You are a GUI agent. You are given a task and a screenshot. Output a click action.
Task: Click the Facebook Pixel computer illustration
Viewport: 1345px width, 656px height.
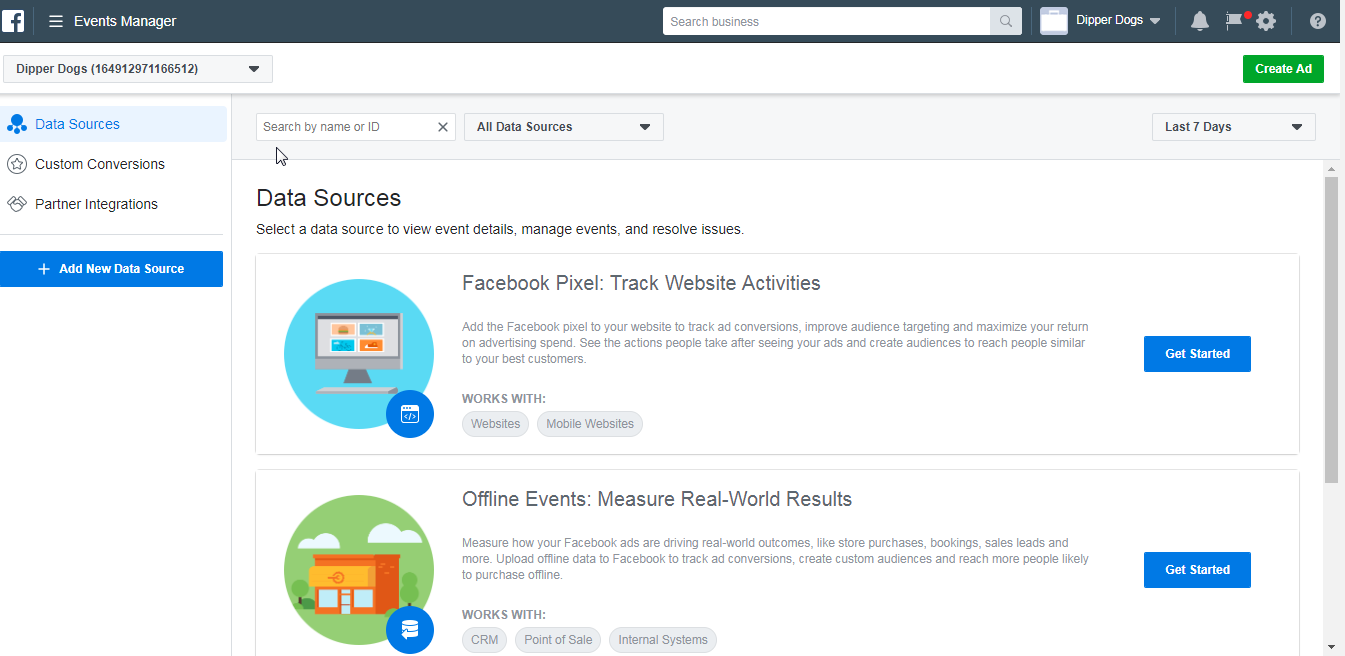[358, 353]
